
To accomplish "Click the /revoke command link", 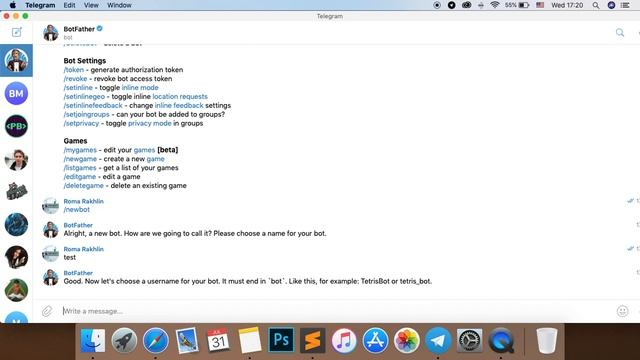I will [75, 79].
